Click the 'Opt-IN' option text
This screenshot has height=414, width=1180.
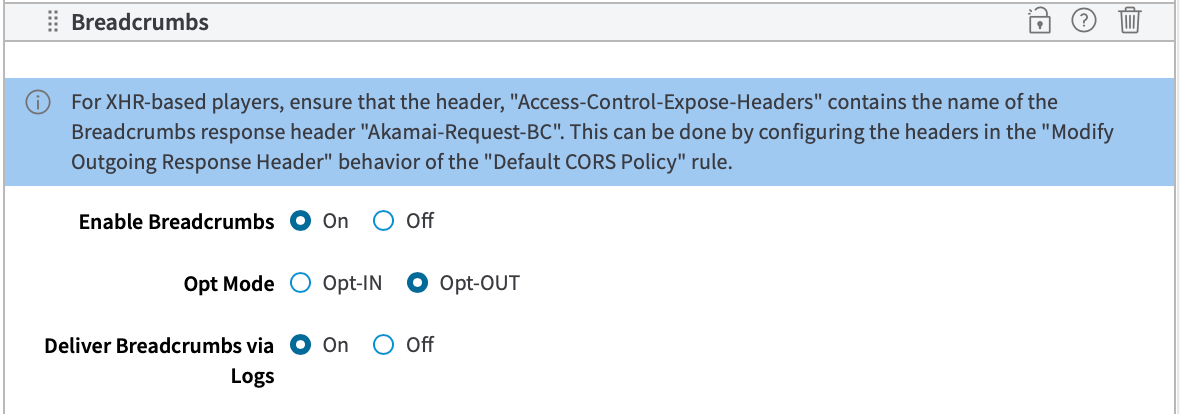[x=352, y=284]
